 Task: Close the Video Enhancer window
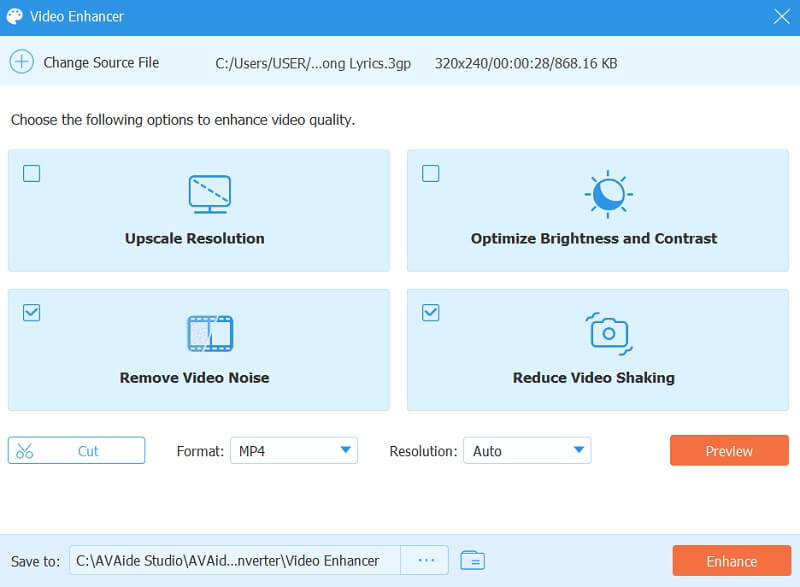pos(781,16)
